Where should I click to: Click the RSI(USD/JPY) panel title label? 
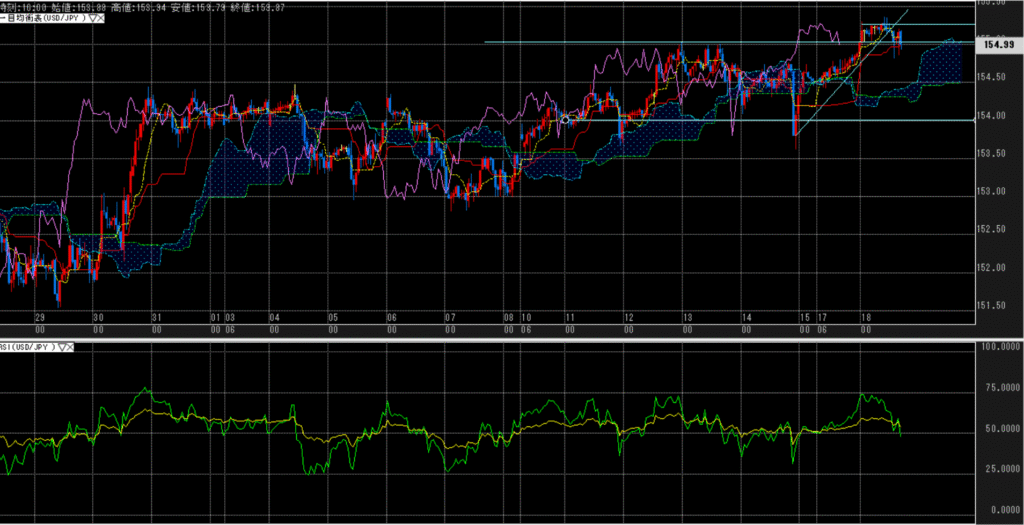point(27,347)
